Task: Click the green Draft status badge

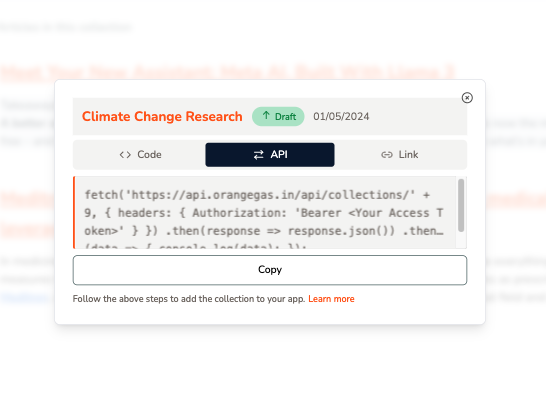Action: [278, 116]
